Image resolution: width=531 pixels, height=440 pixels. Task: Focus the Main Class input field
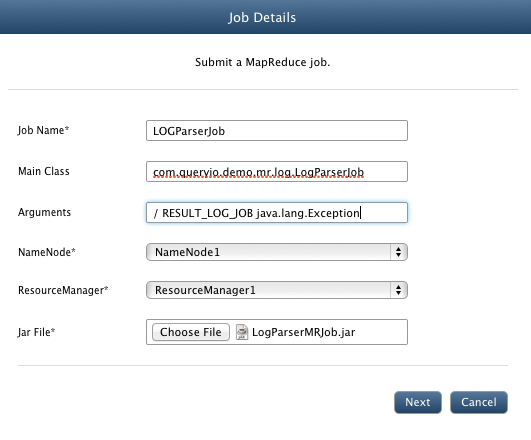tap(277, 171)
